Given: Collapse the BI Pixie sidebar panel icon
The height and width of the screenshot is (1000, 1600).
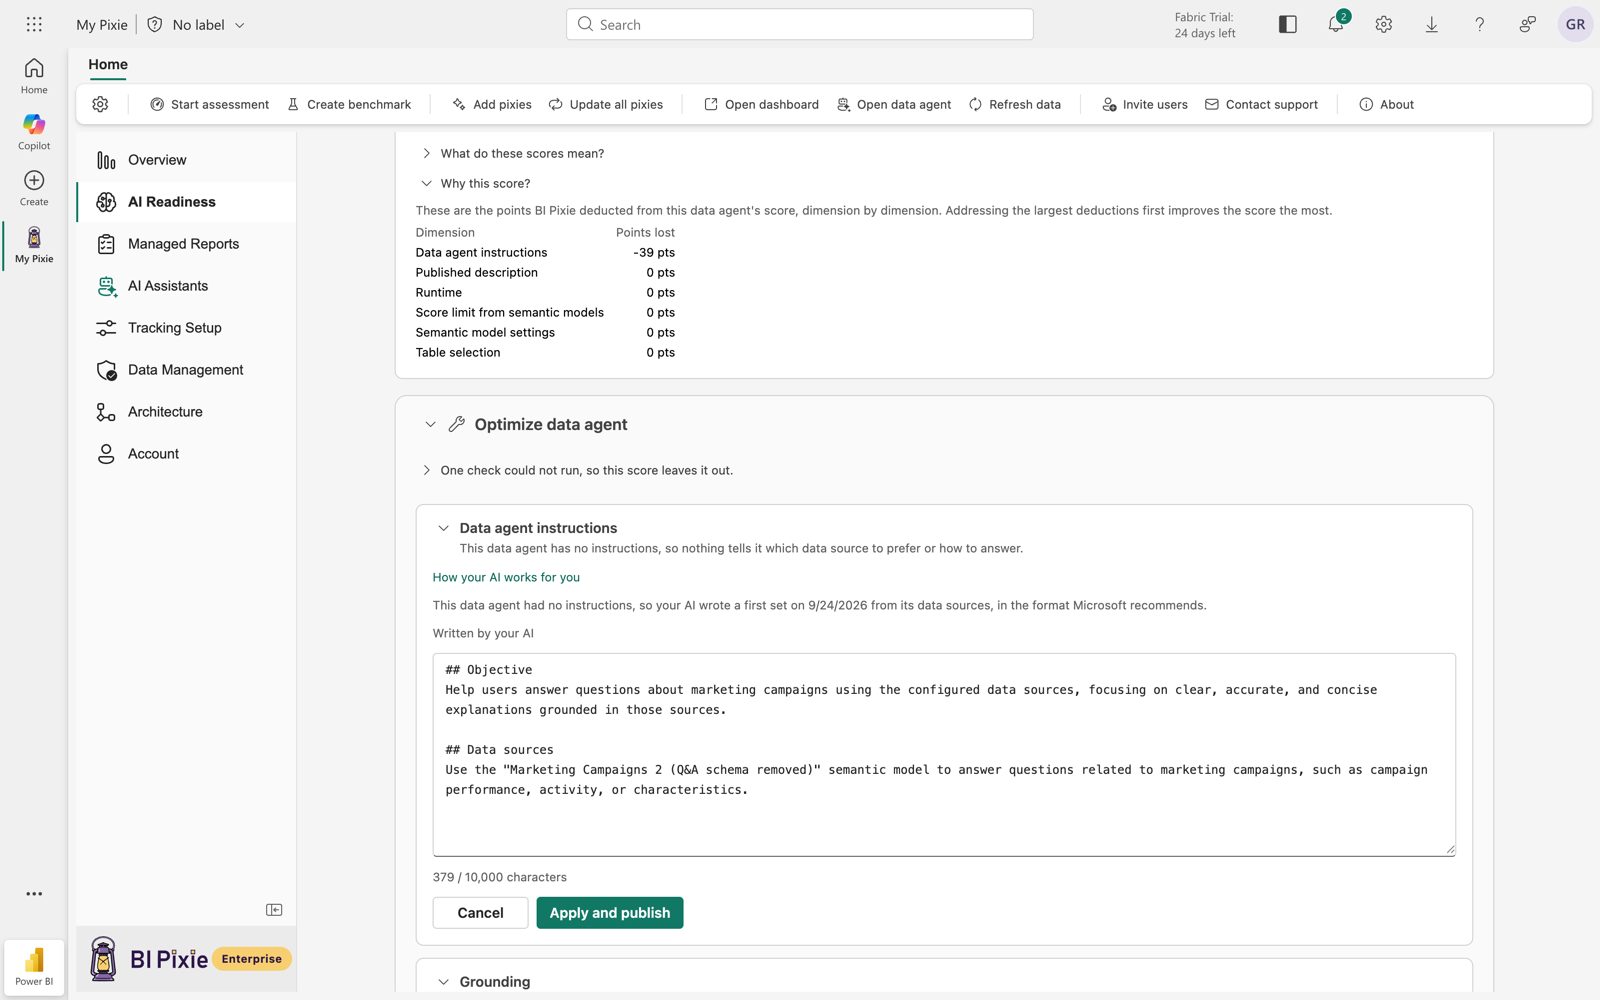Looking at the screenshot, I should click(x=274, y=910).
